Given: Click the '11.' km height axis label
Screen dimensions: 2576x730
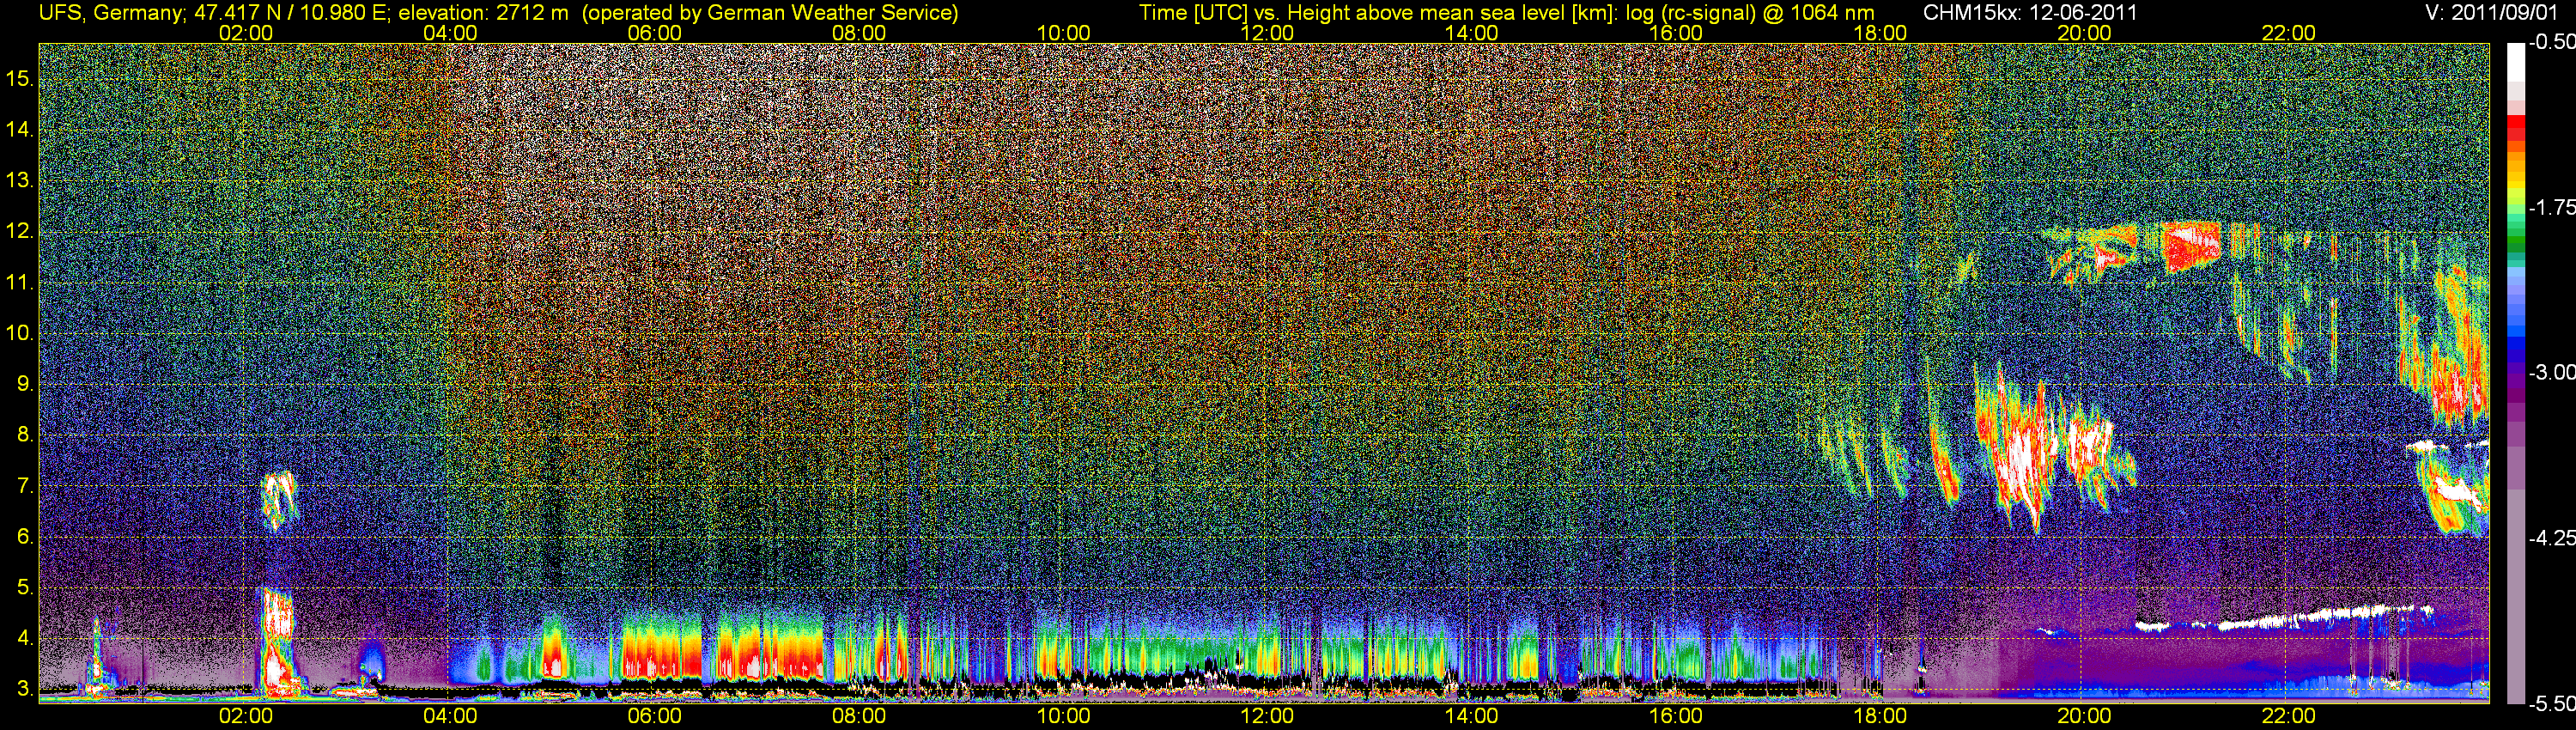Looking at the screenshot, I should point(19,282).
